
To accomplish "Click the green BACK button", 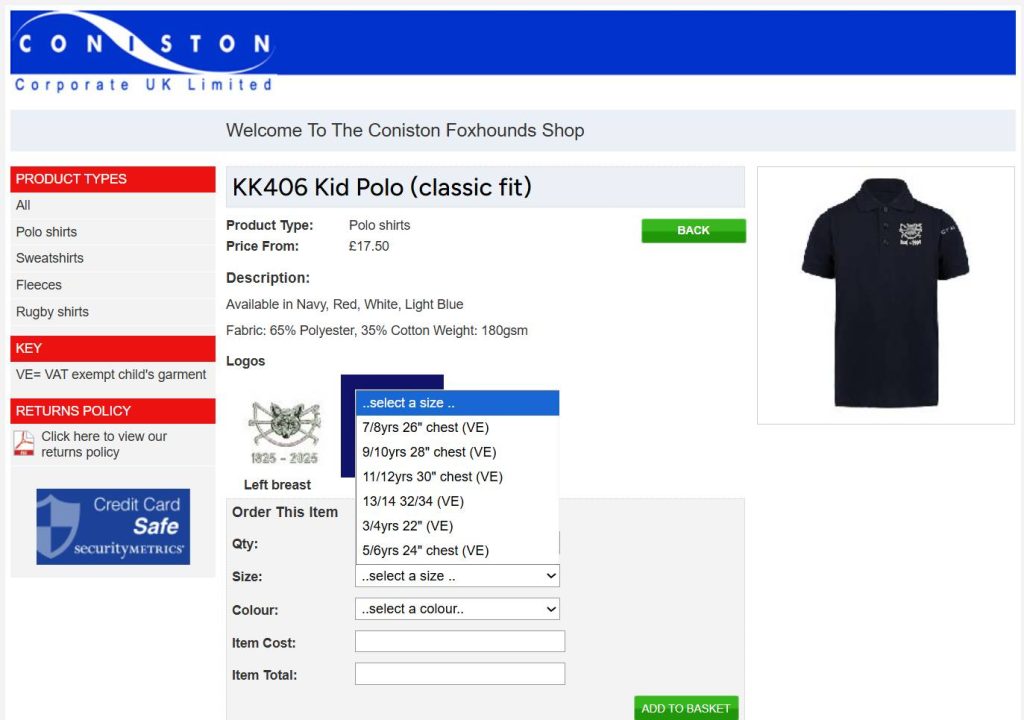I will [694, 231].
